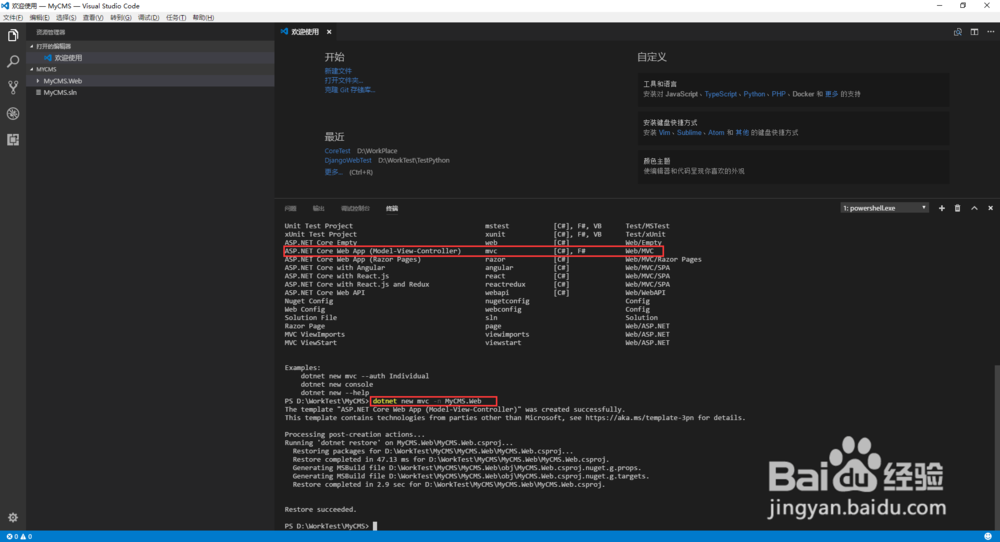Open the Source Control (Git) view
The height and width of the screenshot is (542, 1000).
click(x=13, y=87)
